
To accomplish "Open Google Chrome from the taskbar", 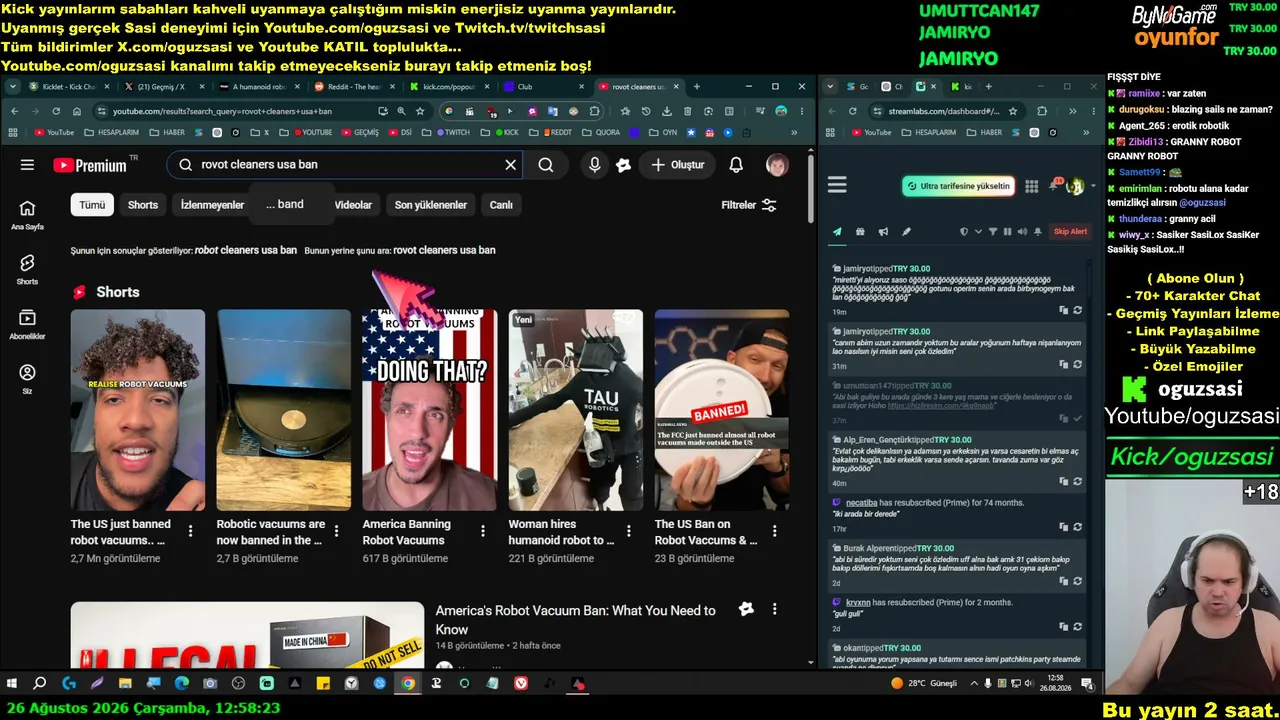I will click(x=408, y=684).
